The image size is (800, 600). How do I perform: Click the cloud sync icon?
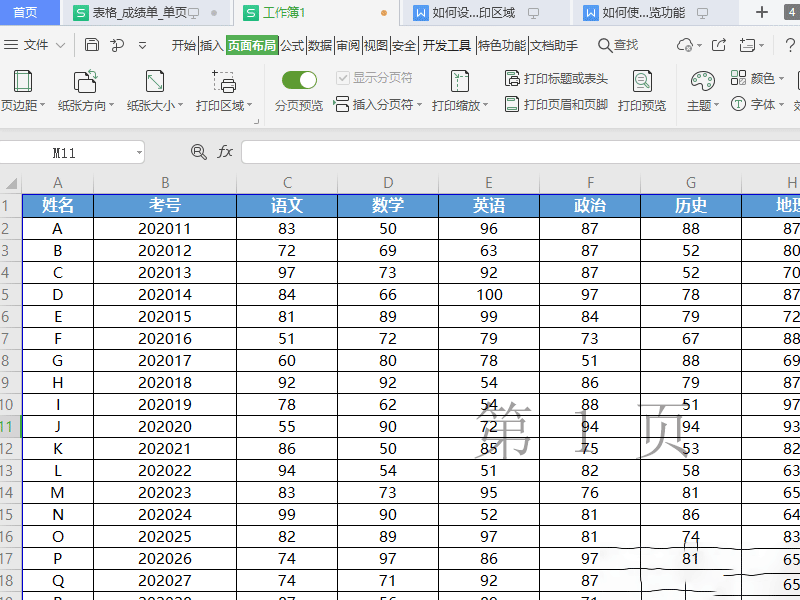685,45
